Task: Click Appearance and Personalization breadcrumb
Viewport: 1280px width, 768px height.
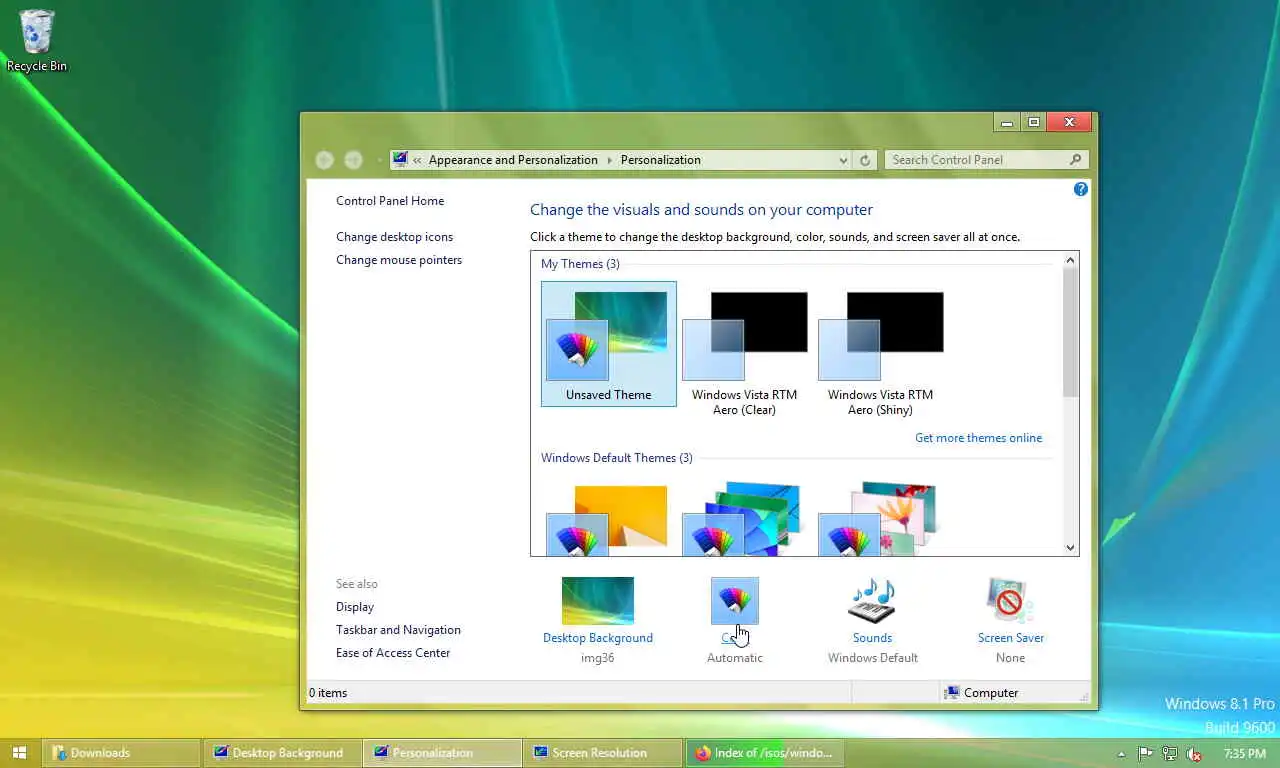Action: [513, 160]
